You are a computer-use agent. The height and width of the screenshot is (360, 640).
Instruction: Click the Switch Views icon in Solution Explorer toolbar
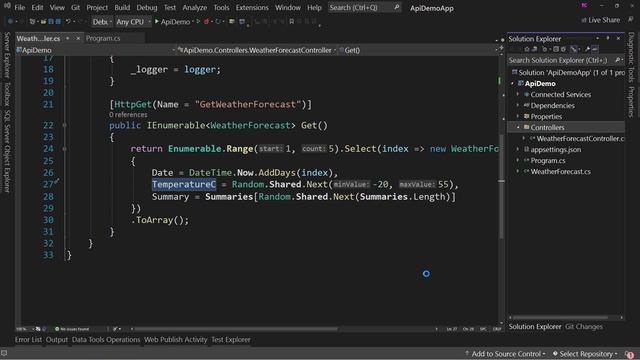click(534, 49)
